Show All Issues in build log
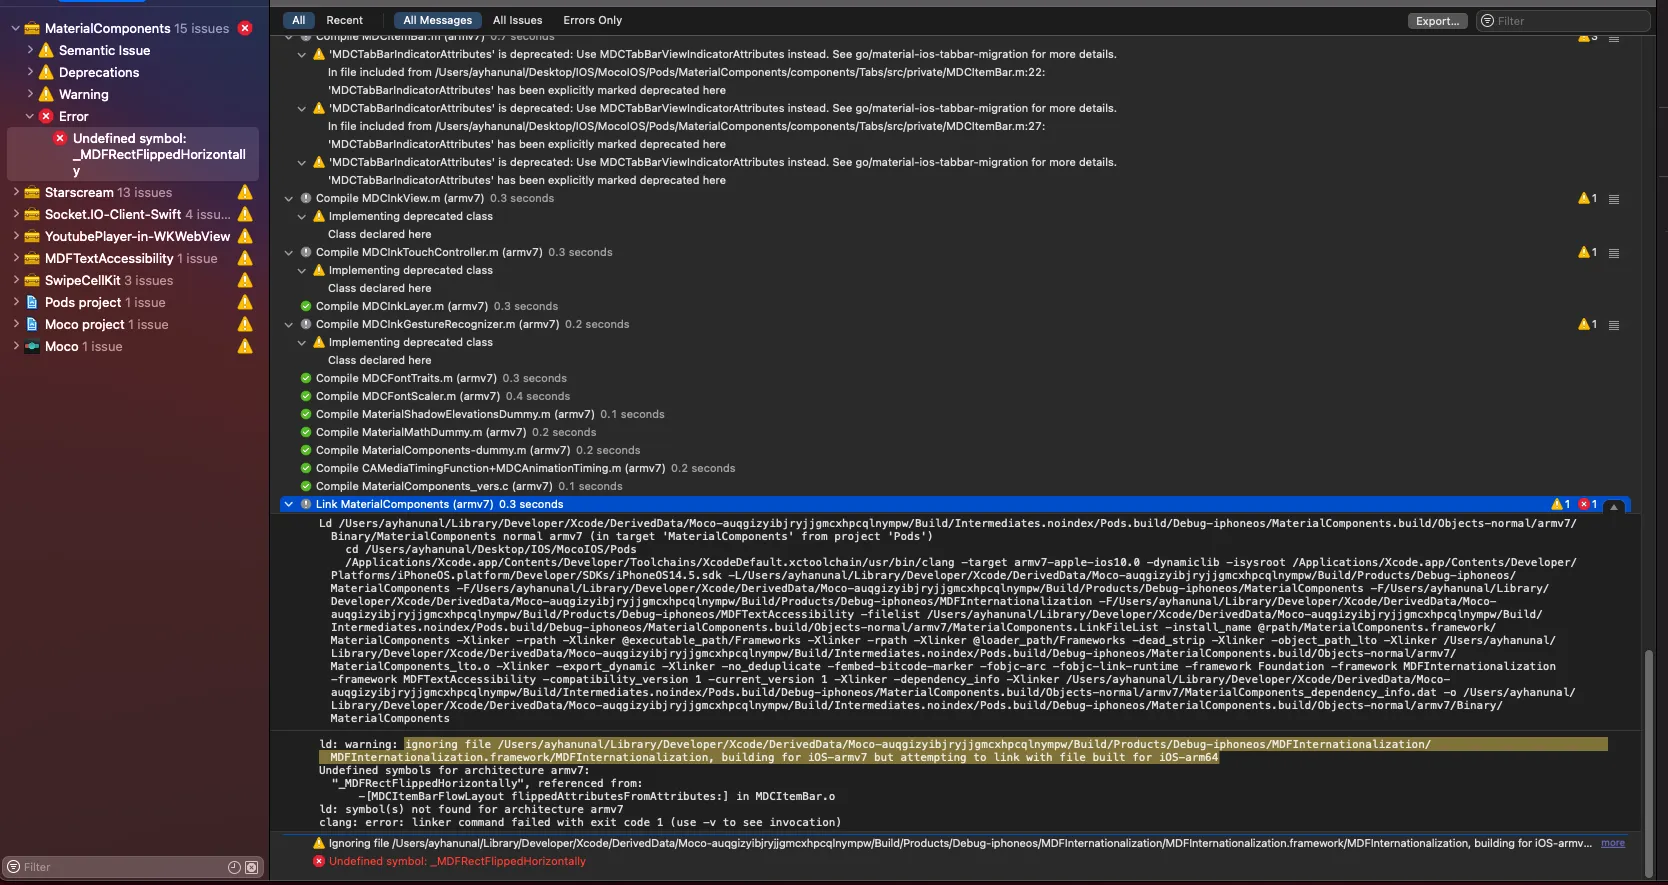Screen dimensions: 1668x885 [517, 20]
